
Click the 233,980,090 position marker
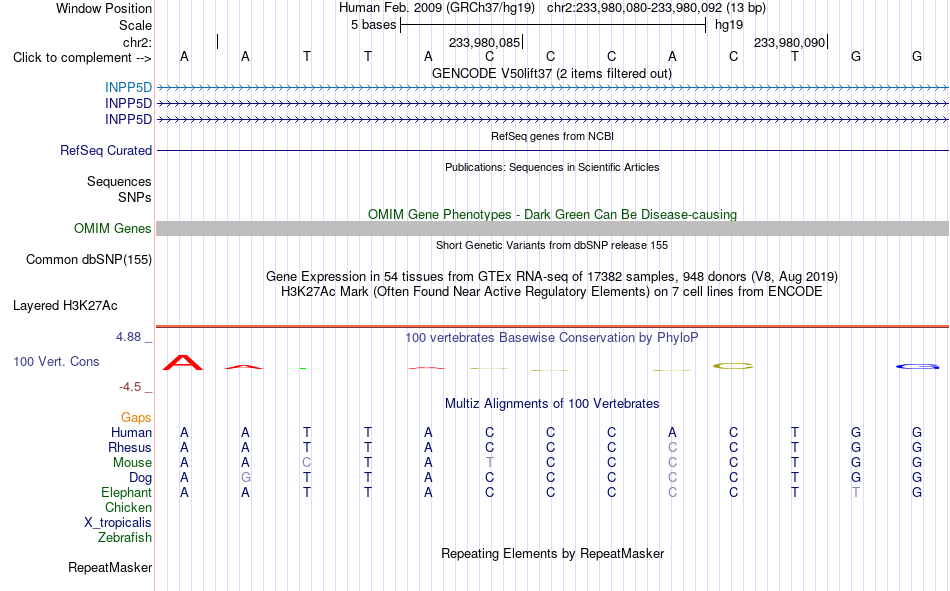coord(790,42)
